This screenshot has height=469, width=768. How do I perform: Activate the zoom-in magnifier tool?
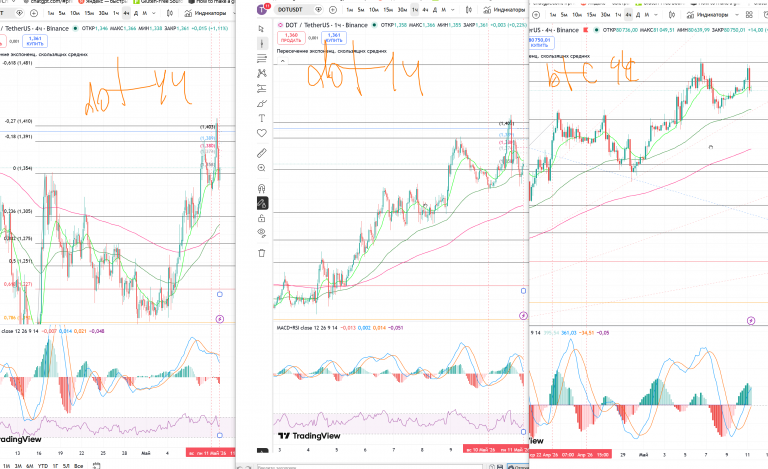pos(262,168)
